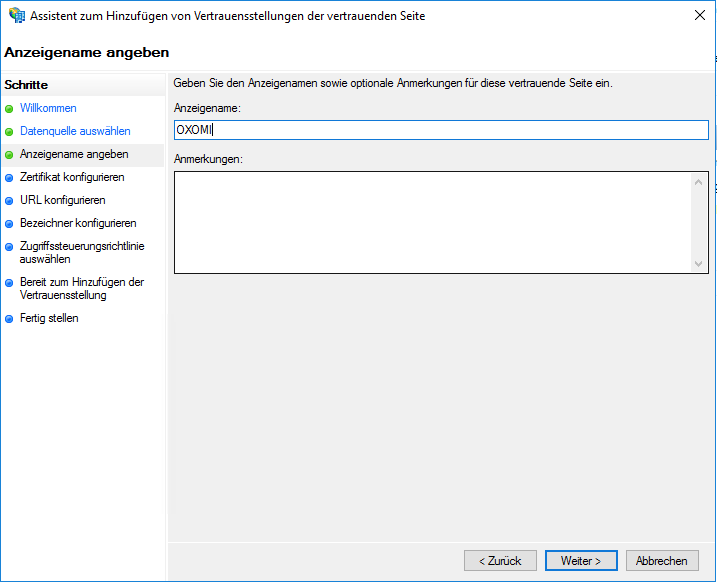This screenshot has width=717, height=582.
Task: Select the Anzeigename angeben step
Action: (74, 154)
